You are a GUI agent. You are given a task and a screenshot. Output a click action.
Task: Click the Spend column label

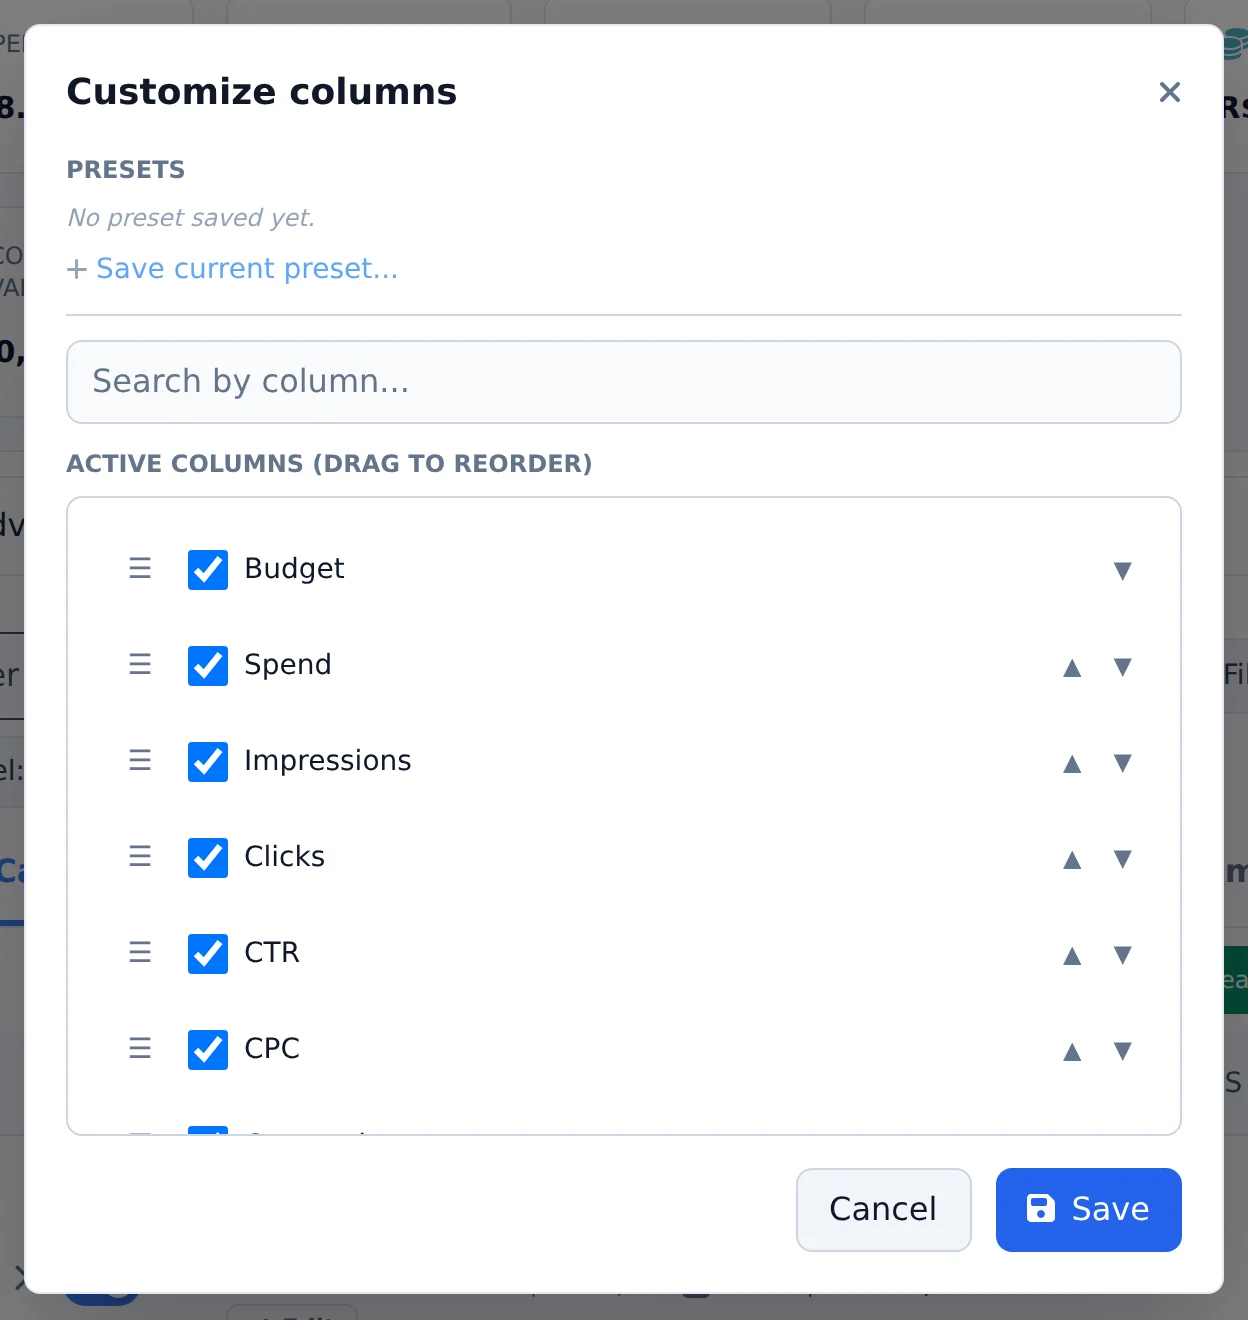[288, 664]
